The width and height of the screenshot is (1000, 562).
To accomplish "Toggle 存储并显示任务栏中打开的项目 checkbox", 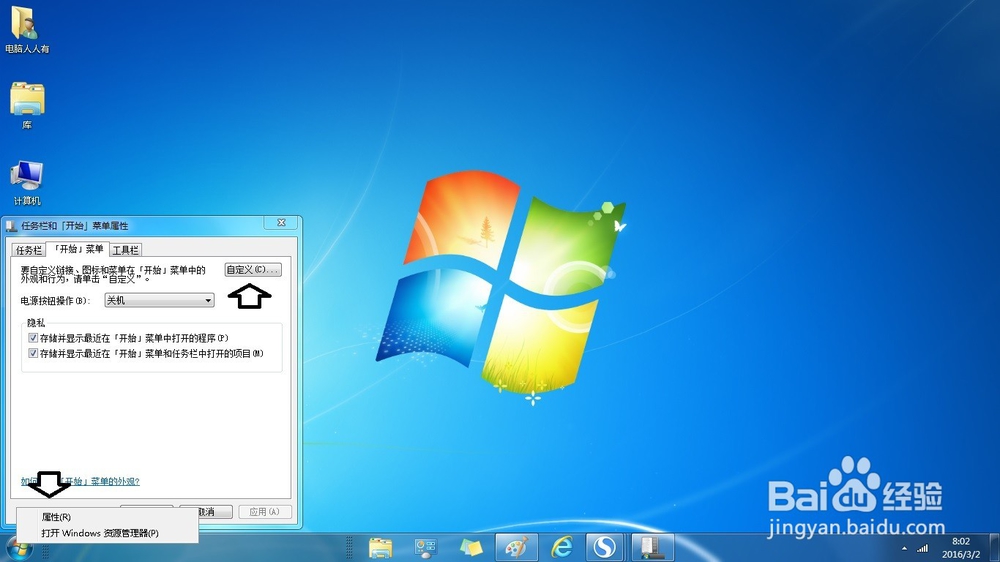I will point(33,353).
